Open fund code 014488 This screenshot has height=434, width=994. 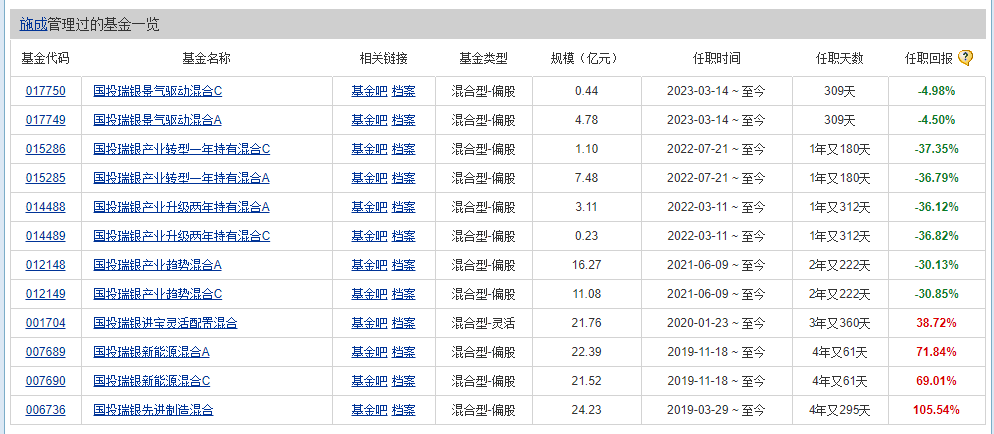coord(46,207)
